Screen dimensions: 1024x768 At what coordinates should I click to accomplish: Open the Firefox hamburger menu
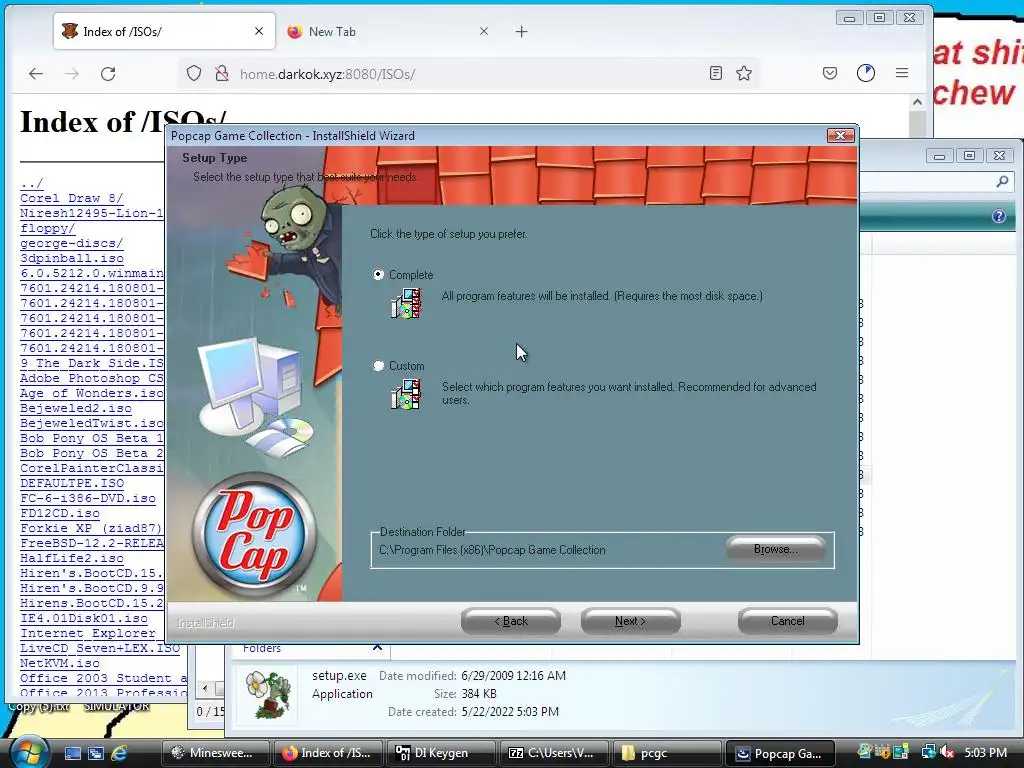coord(902,73)
